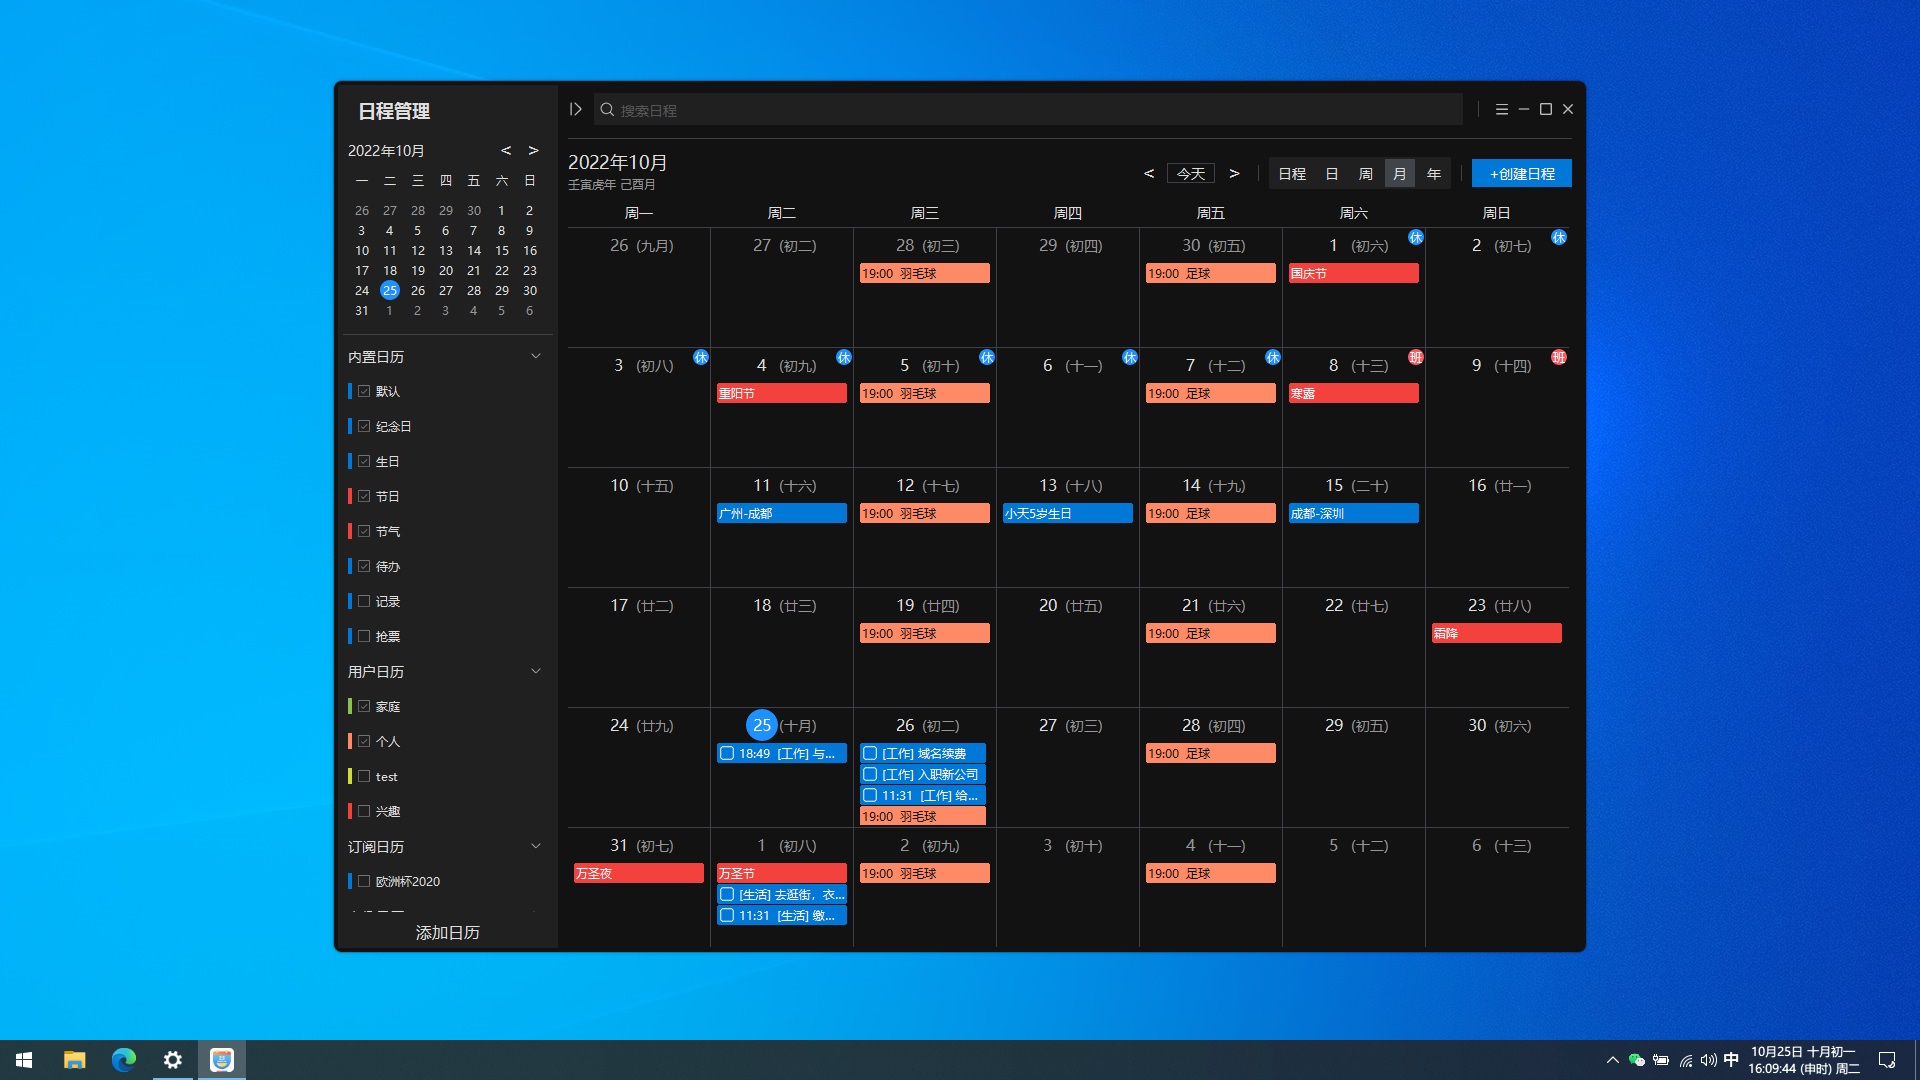1920x1080 pixels.
Task: Click the holiday badge on October 1
Action: click(1415, 237)
